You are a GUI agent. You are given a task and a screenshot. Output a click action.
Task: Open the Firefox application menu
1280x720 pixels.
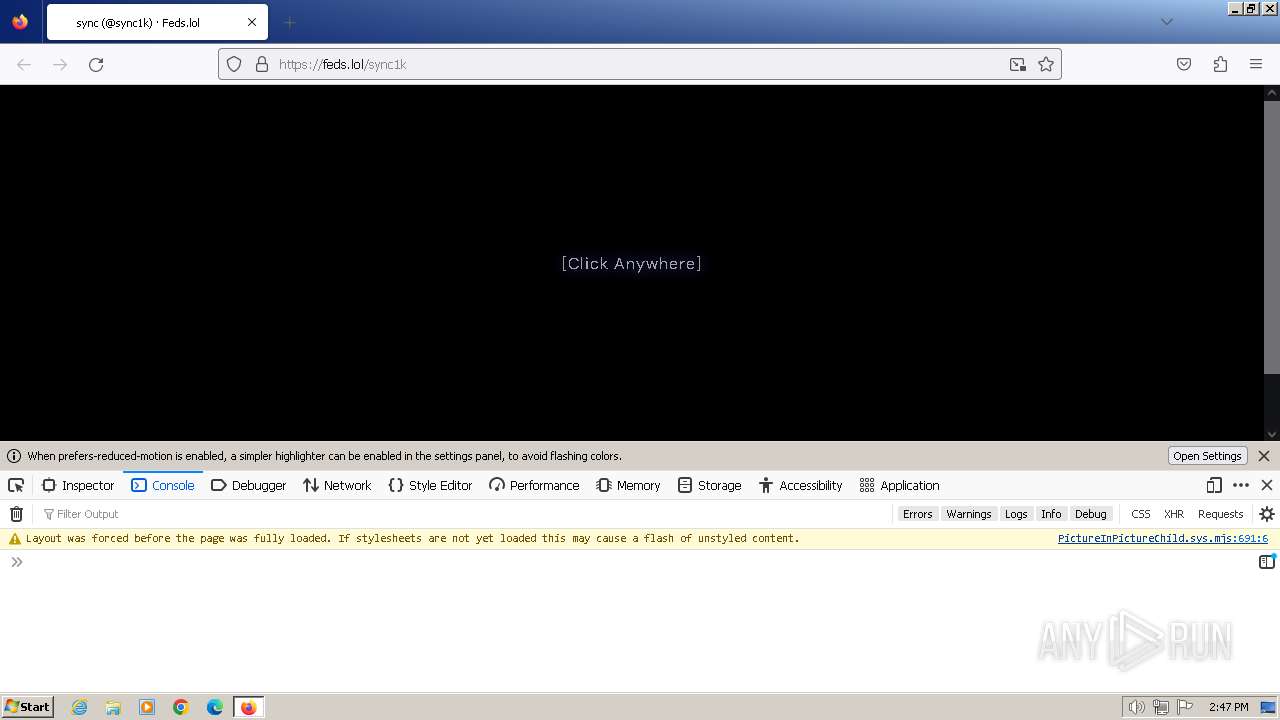point(1256,64)
